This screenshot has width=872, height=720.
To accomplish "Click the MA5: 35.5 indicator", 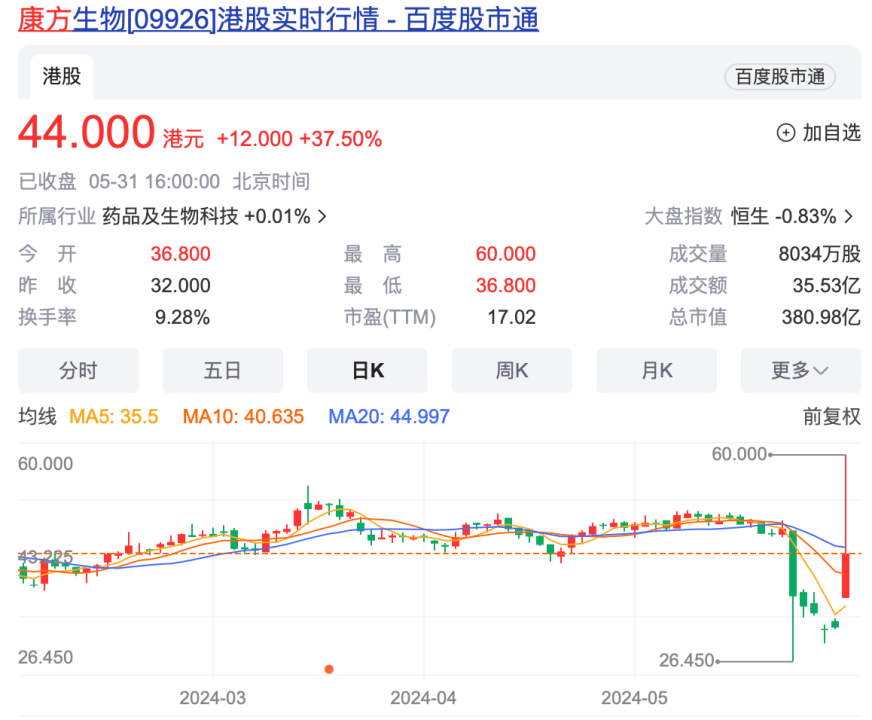I will point(113,416).
